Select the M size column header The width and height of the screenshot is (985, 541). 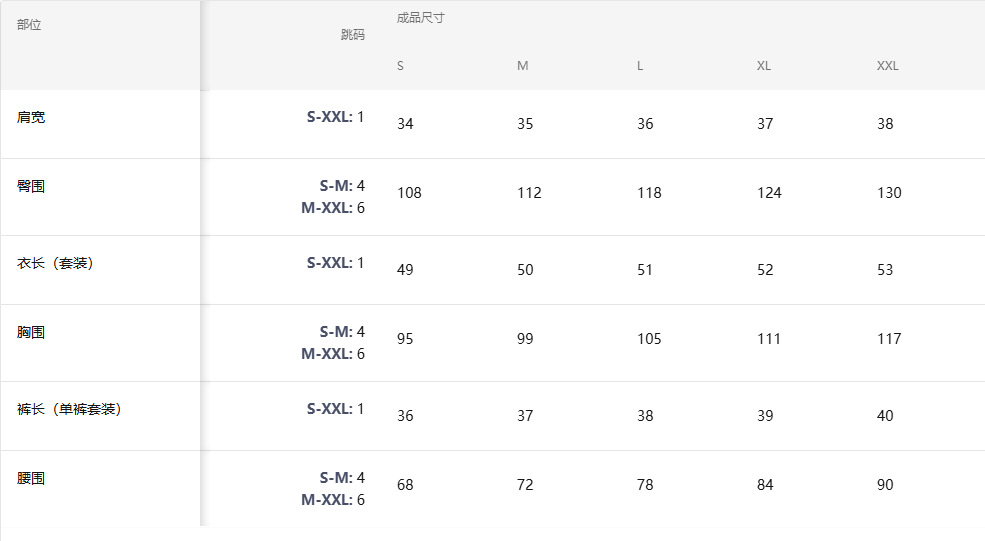tap(522, 66)
